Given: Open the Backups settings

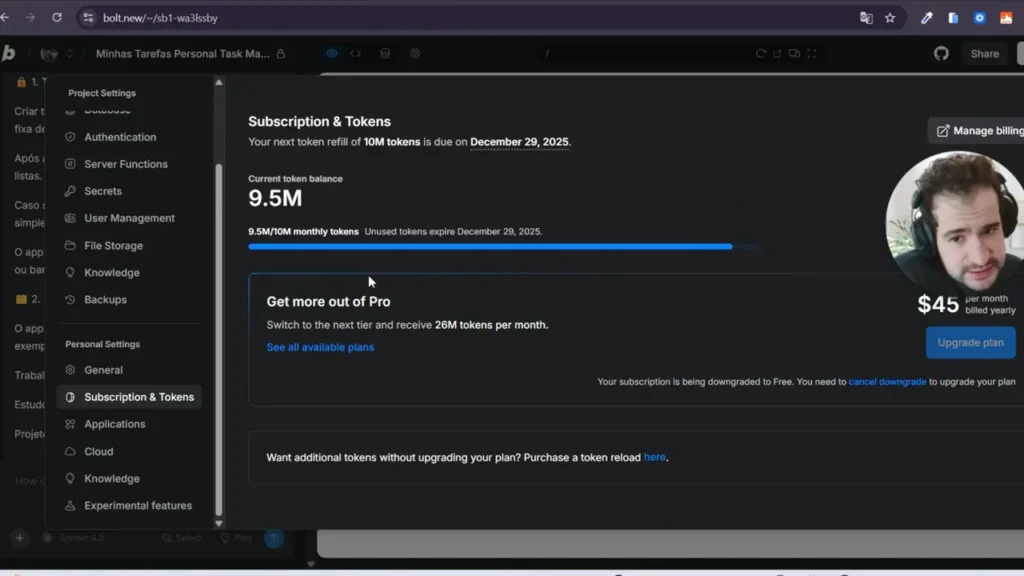Looking at the screenshot, I should (103, 299).
